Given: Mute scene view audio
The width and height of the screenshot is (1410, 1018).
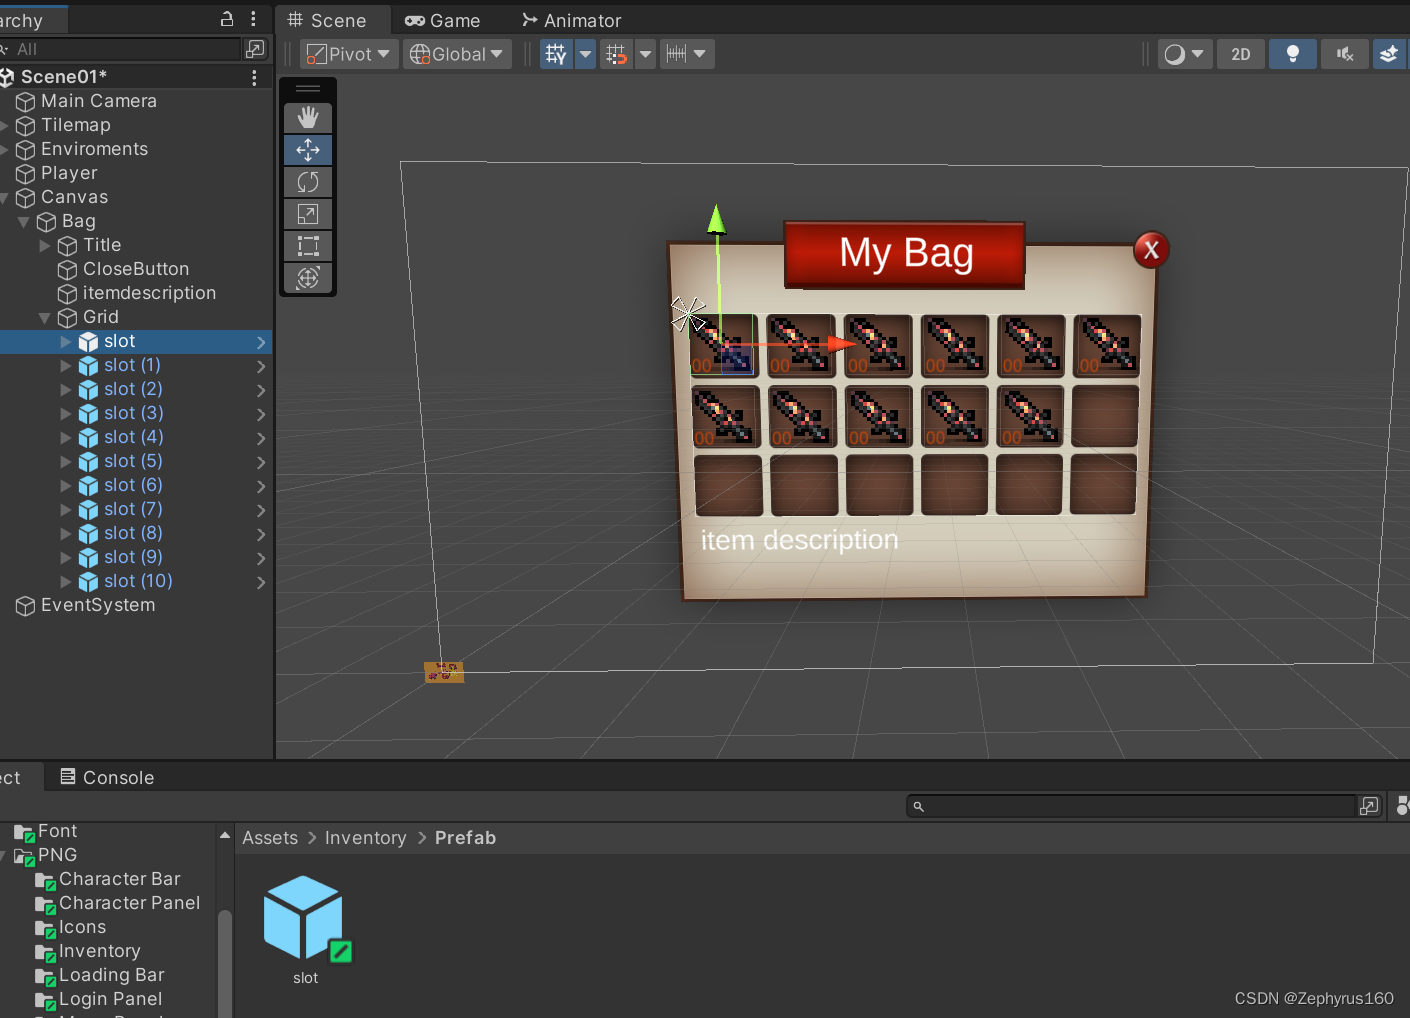Looking at the screenshot, I should tap(1345, 54).
